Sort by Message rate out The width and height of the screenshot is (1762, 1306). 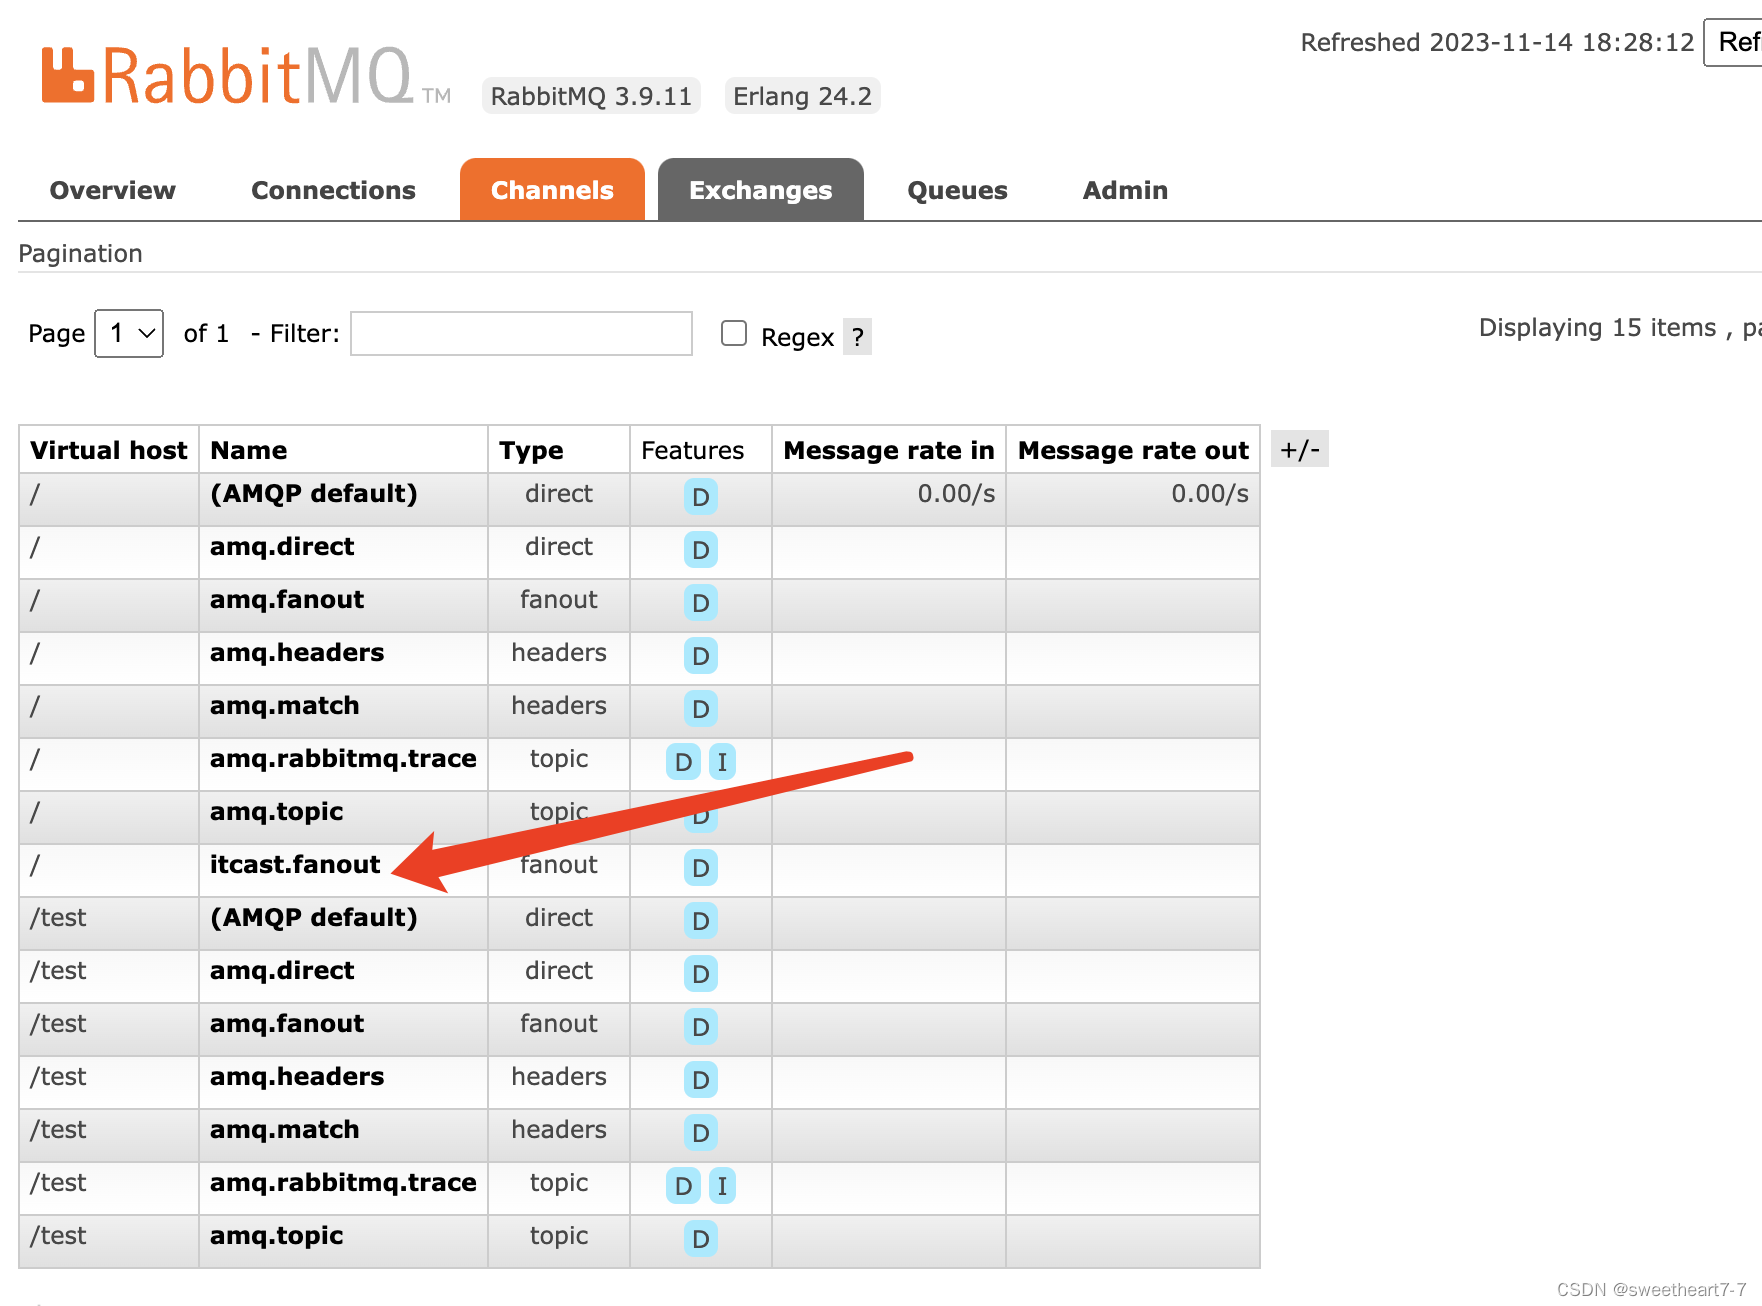pos(1133,451)
